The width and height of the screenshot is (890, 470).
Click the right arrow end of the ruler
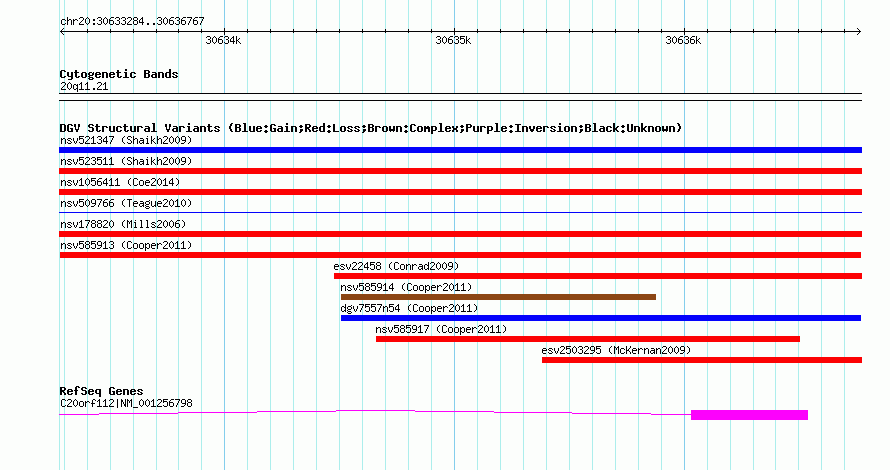(x=859, y=32)
